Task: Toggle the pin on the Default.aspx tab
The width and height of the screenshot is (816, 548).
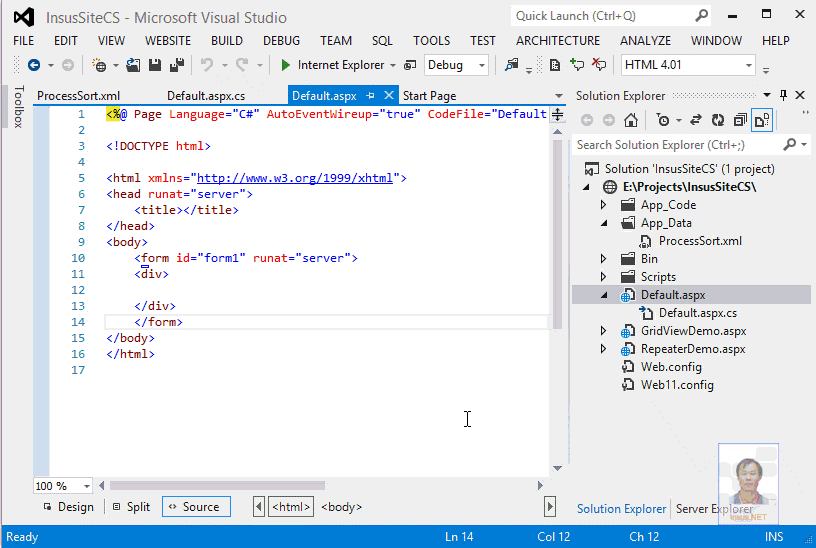Action: tap(370, 96)
